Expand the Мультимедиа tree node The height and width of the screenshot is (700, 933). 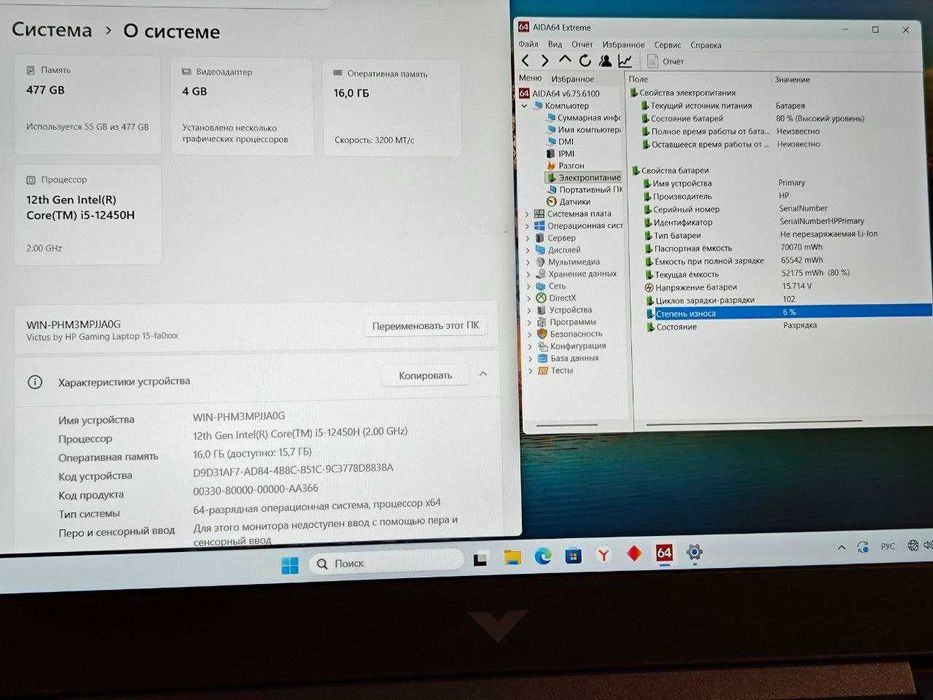(528, 261)
